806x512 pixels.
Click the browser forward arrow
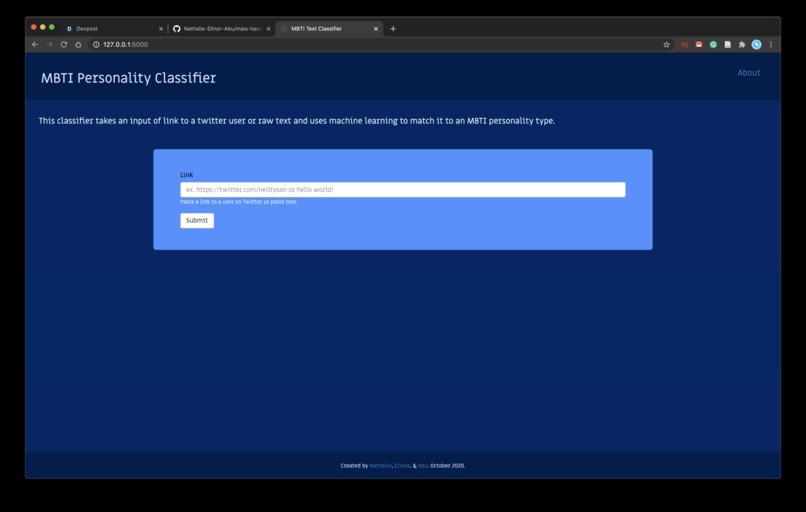click(49, 45)
